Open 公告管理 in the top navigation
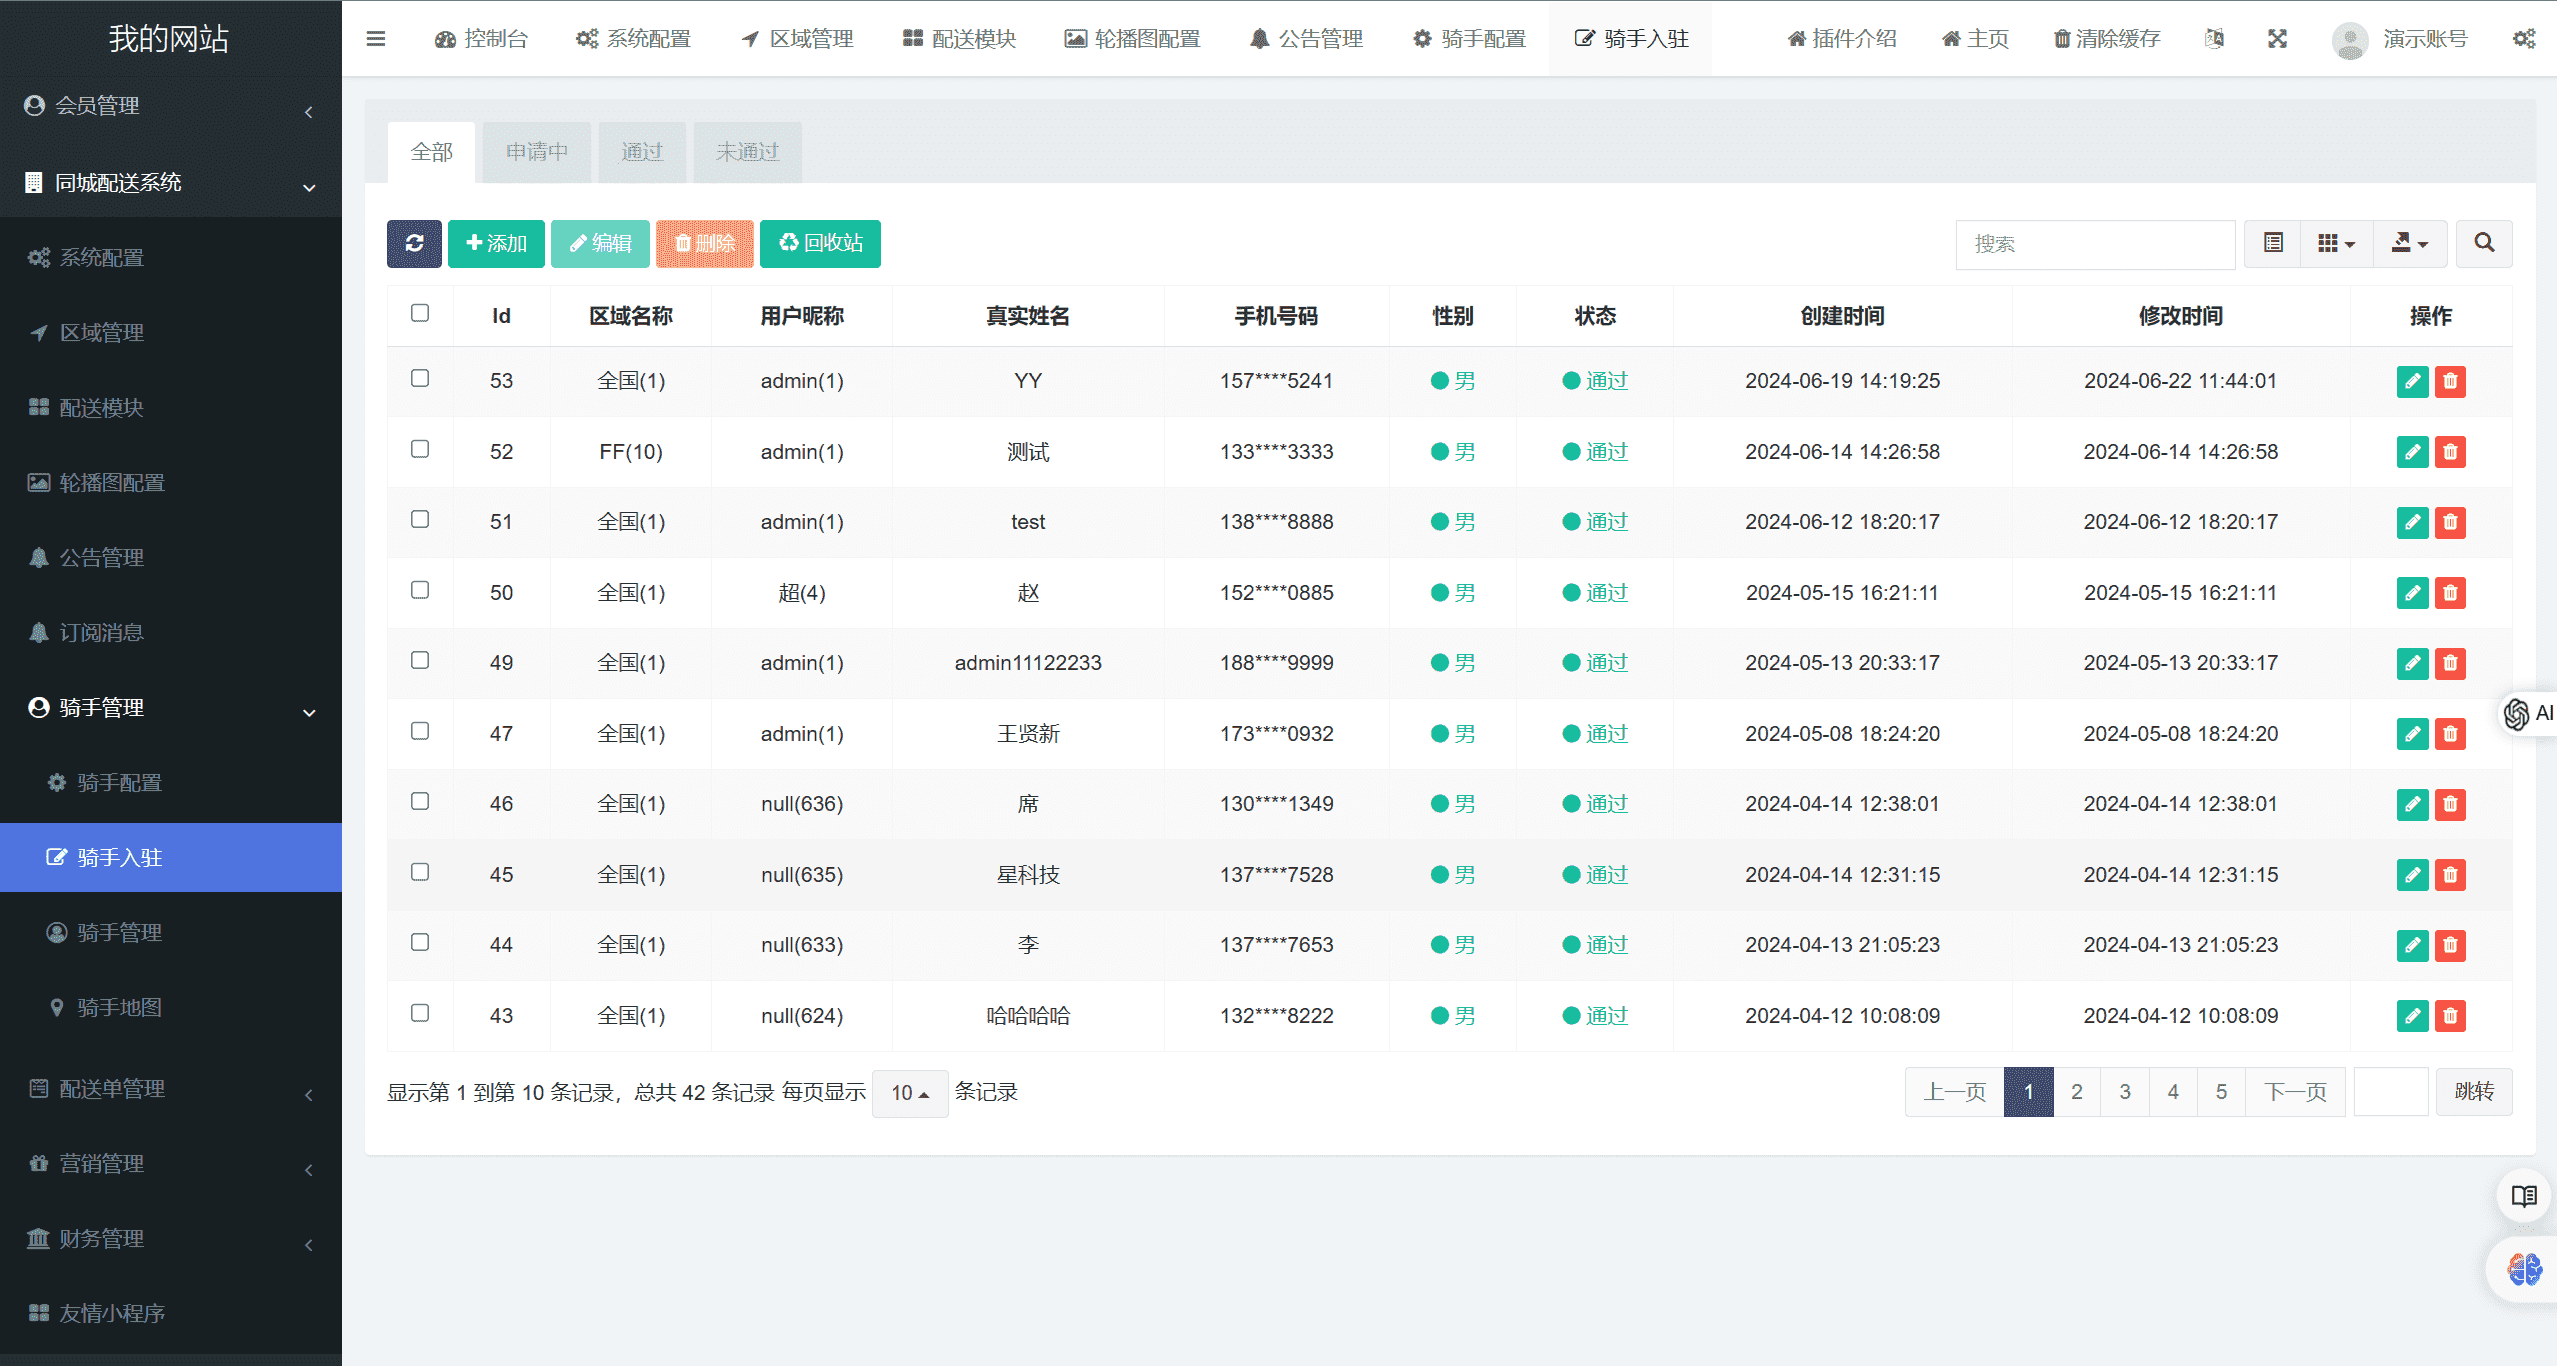Image resolution: width=2557 pixels, height=1366 pixels. click(1306, 39)
